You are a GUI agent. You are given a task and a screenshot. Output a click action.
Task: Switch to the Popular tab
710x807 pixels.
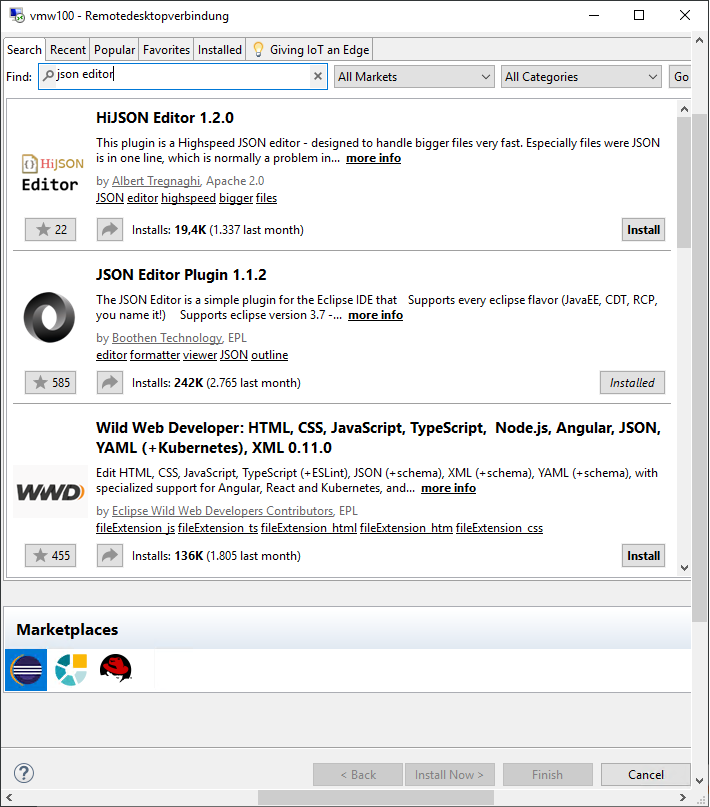coord(114,50)
